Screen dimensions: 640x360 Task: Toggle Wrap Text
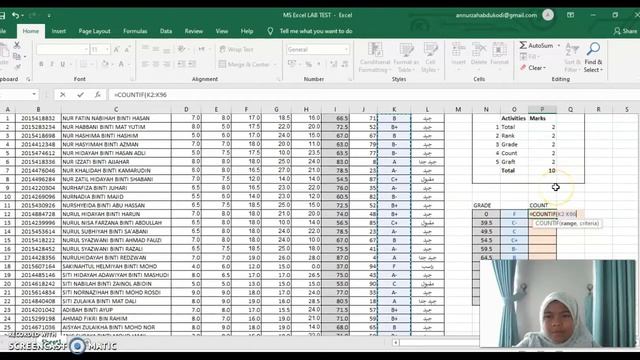(x=236, y=49)
